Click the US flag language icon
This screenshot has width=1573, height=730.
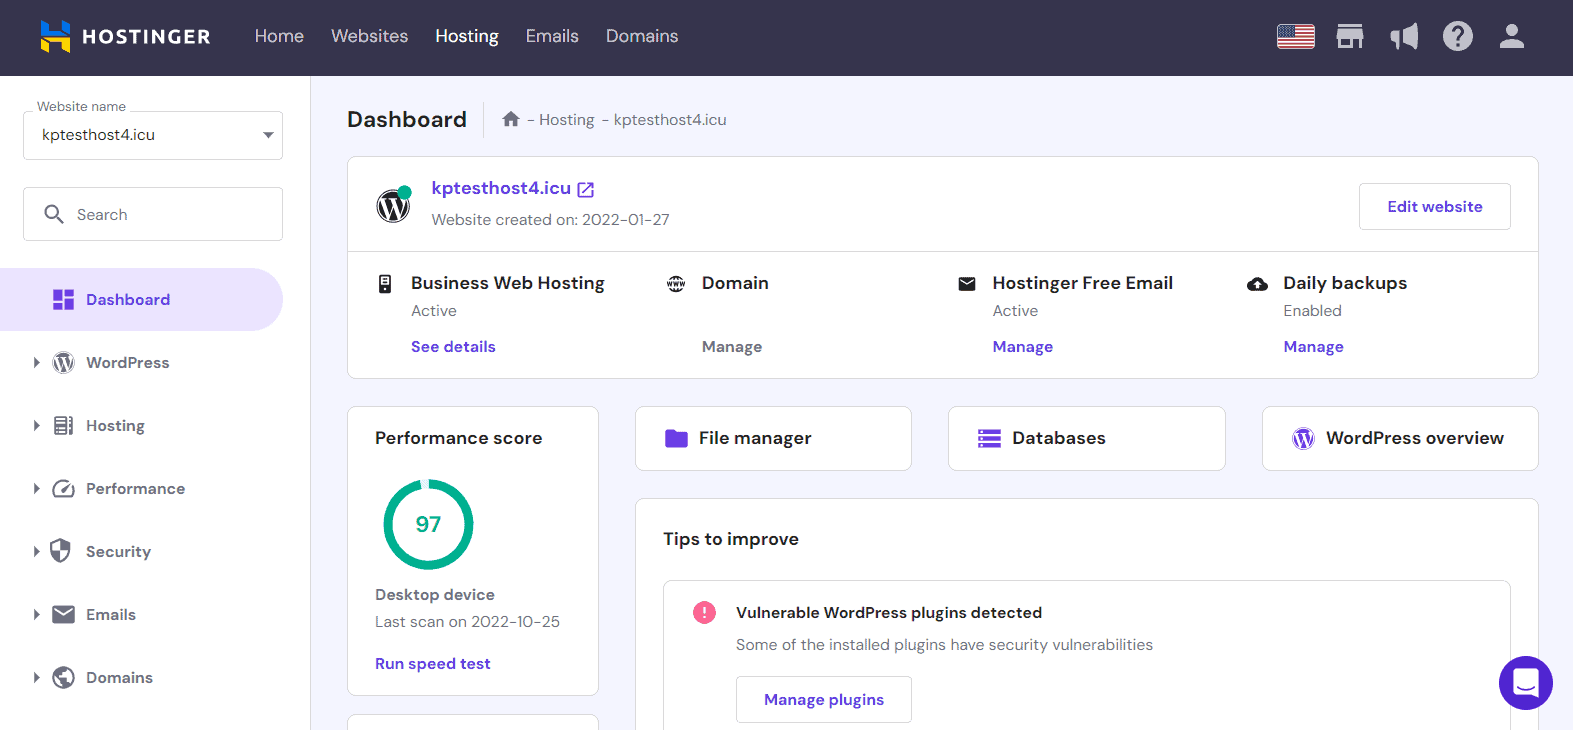1295,37
